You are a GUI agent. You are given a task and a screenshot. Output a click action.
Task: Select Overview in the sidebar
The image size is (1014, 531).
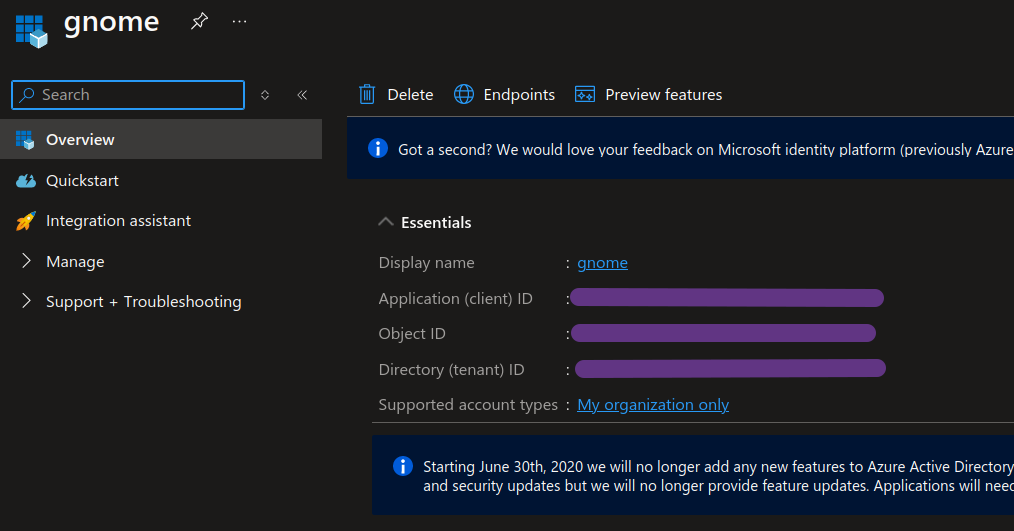(x=80, y=140)
